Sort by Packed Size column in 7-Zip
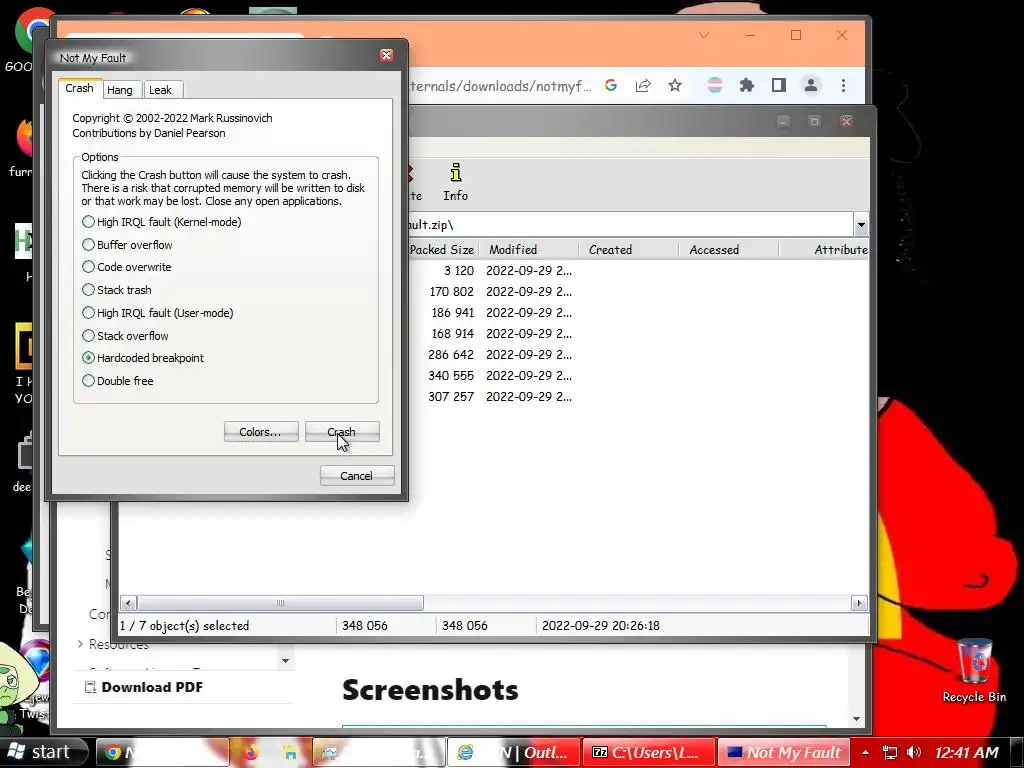Viewport: 1024px width, 768px height. (442, 249)
